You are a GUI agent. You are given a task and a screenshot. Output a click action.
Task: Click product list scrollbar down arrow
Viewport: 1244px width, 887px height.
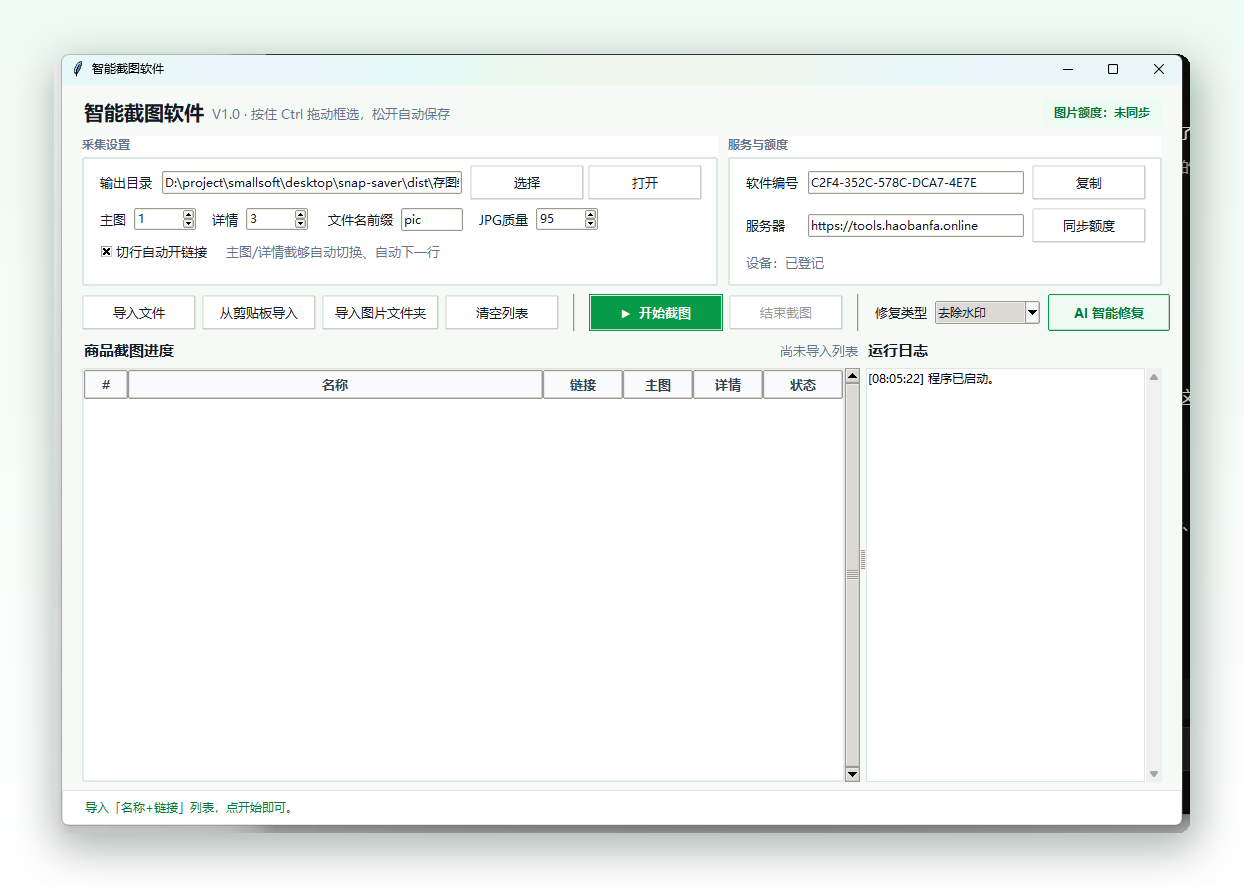tap(853, 774)
